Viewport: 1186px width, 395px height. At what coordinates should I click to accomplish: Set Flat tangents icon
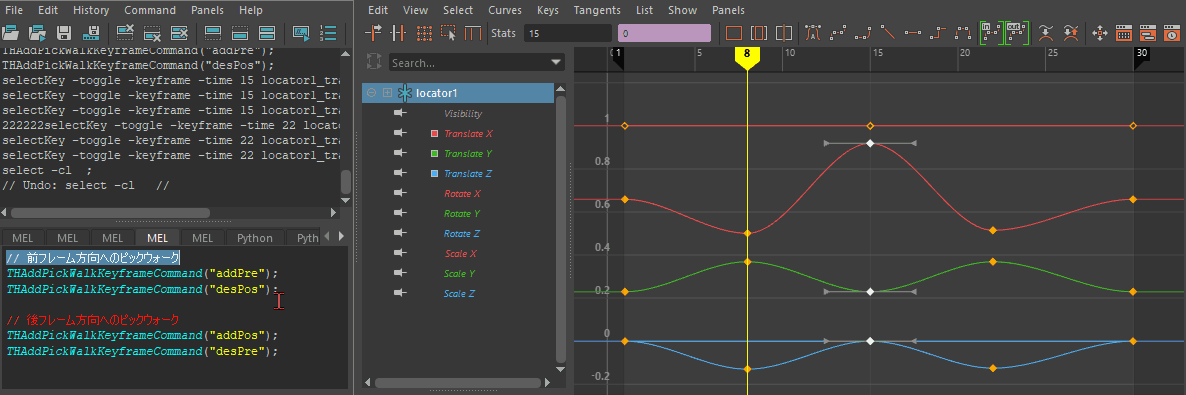pos(913,33)
